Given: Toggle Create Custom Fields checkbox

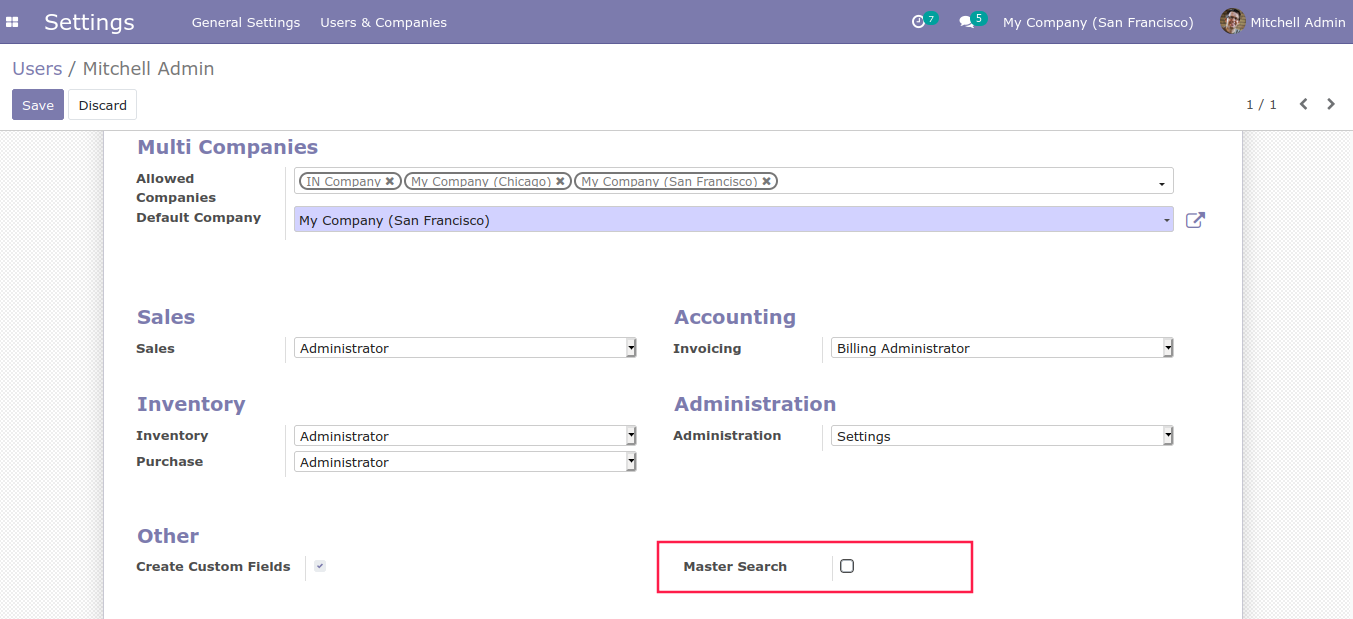Looking at the screenshot, I should coord(320,566).
